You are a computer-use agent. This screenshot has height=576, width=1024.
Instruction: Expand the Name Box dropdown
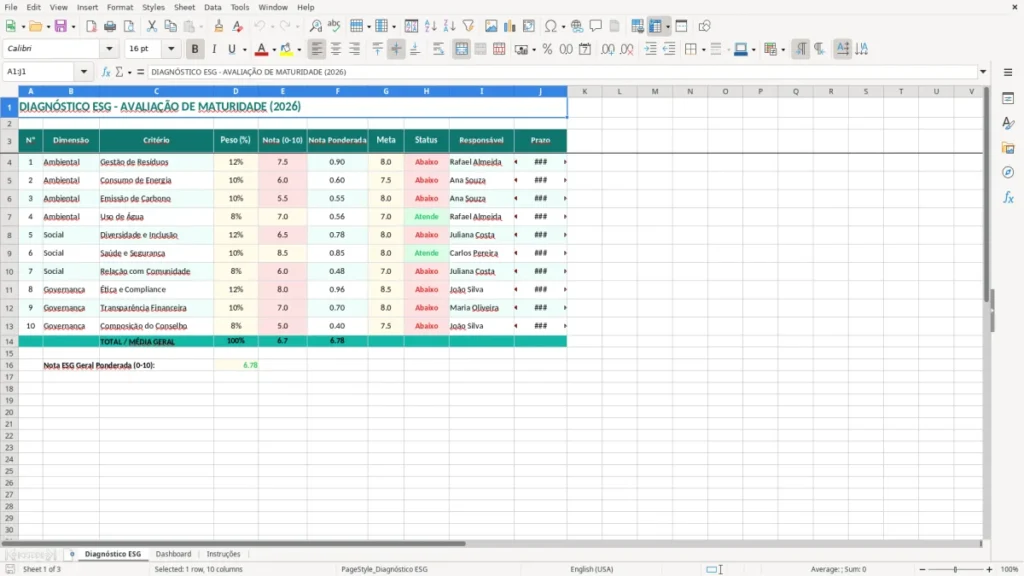[x=84, y=72]
